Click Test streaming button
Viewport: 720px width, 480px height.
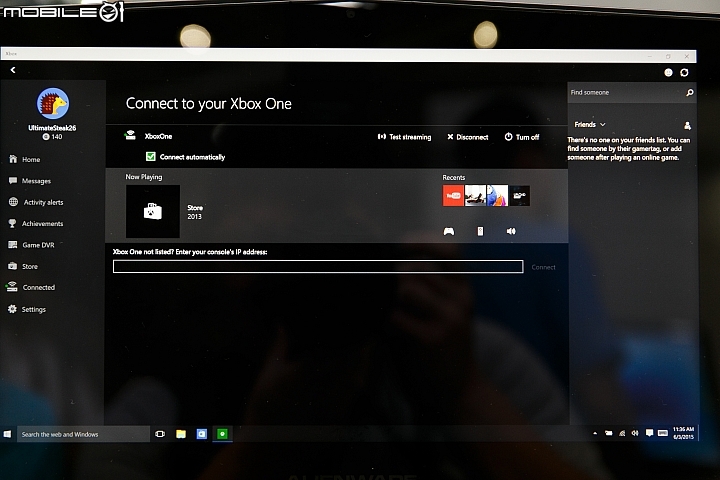[405, 137]
